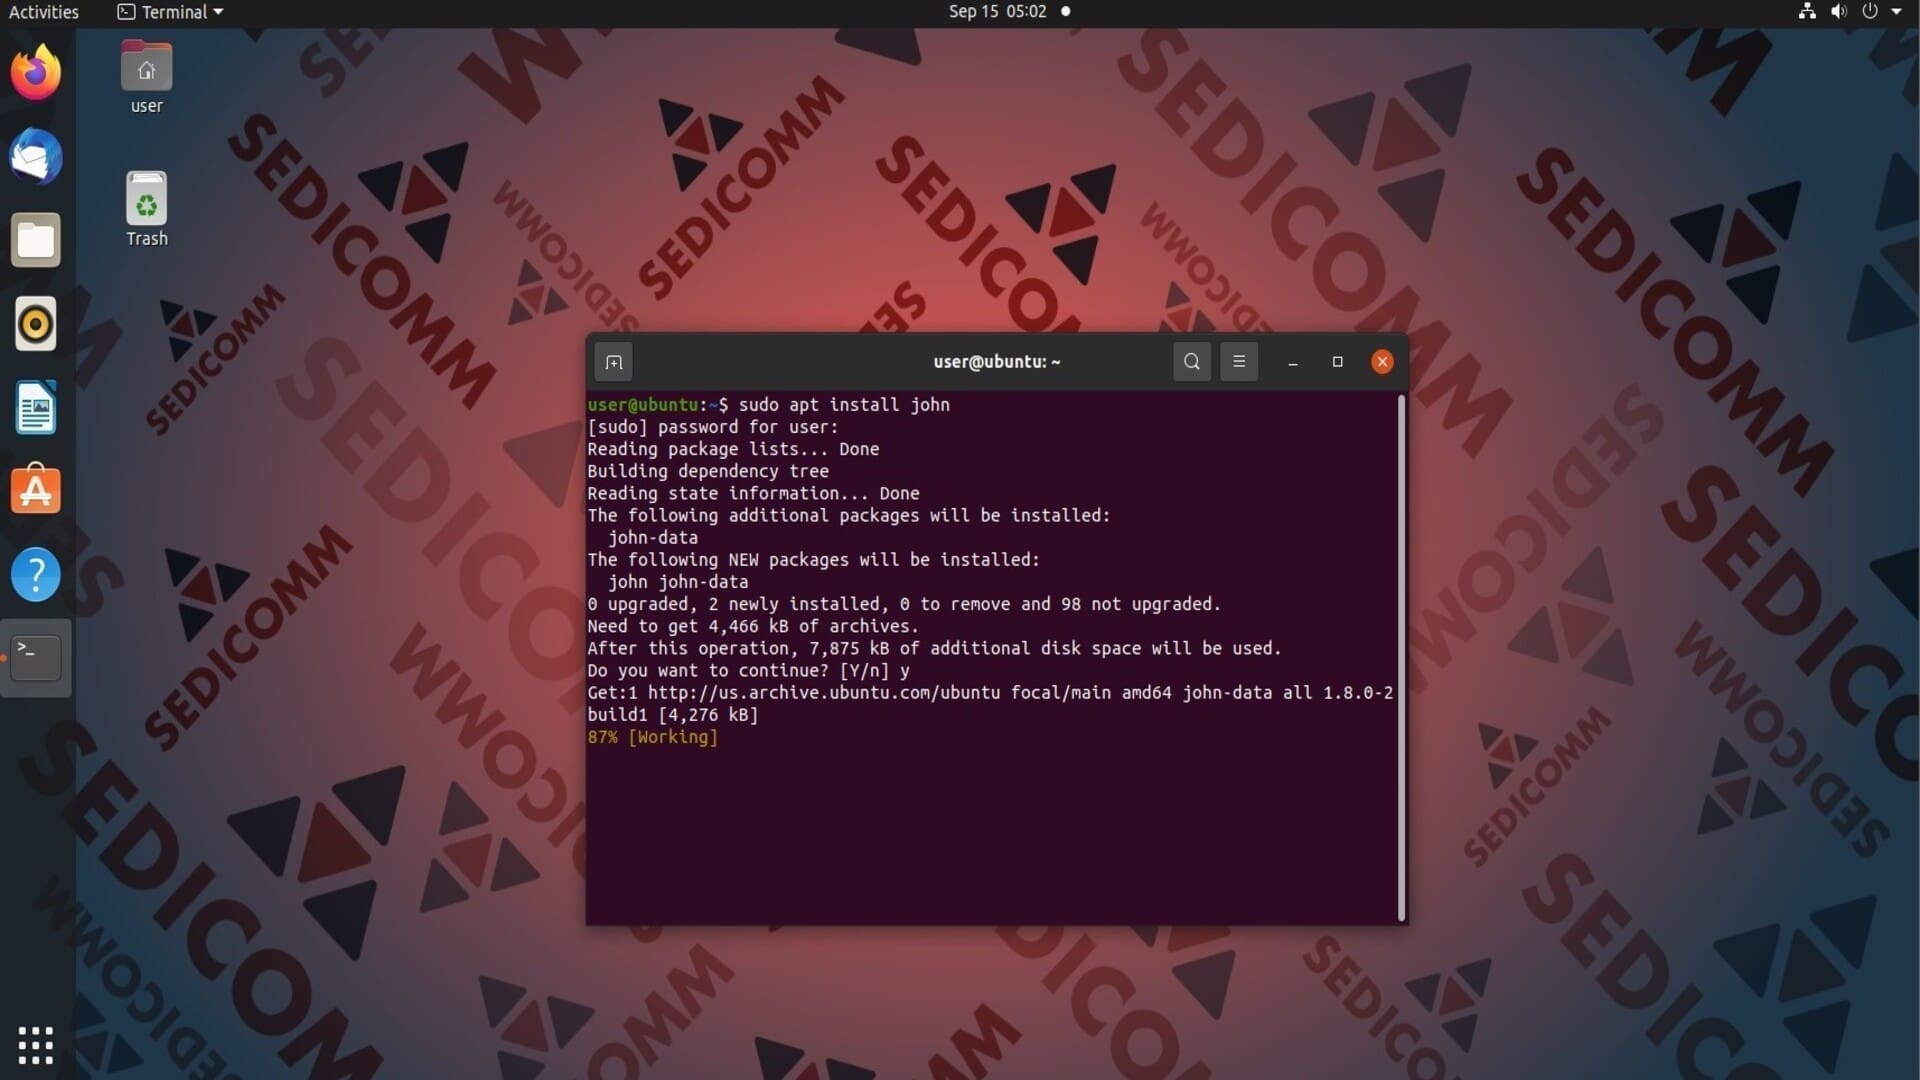
Task: Close the terminal window
Action: [x=1382, y=362]
